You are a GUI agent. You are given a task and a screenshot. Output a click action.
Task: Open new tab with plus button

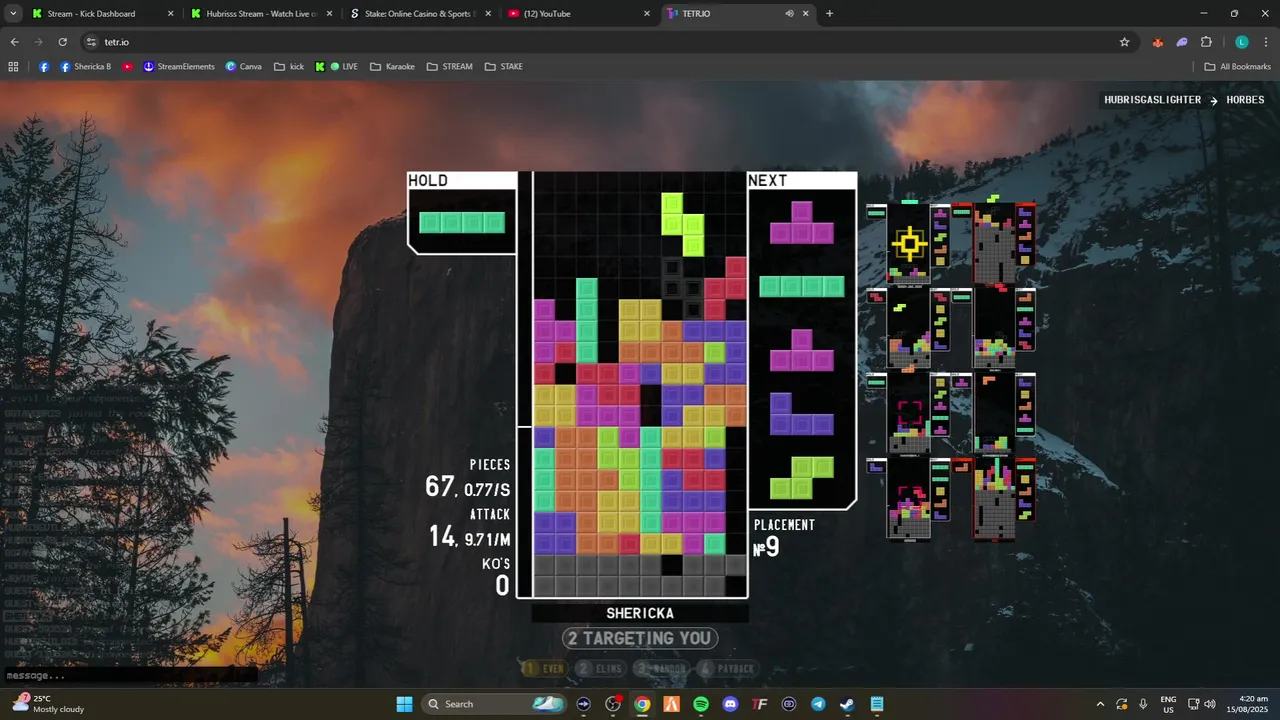pos(829,14)
